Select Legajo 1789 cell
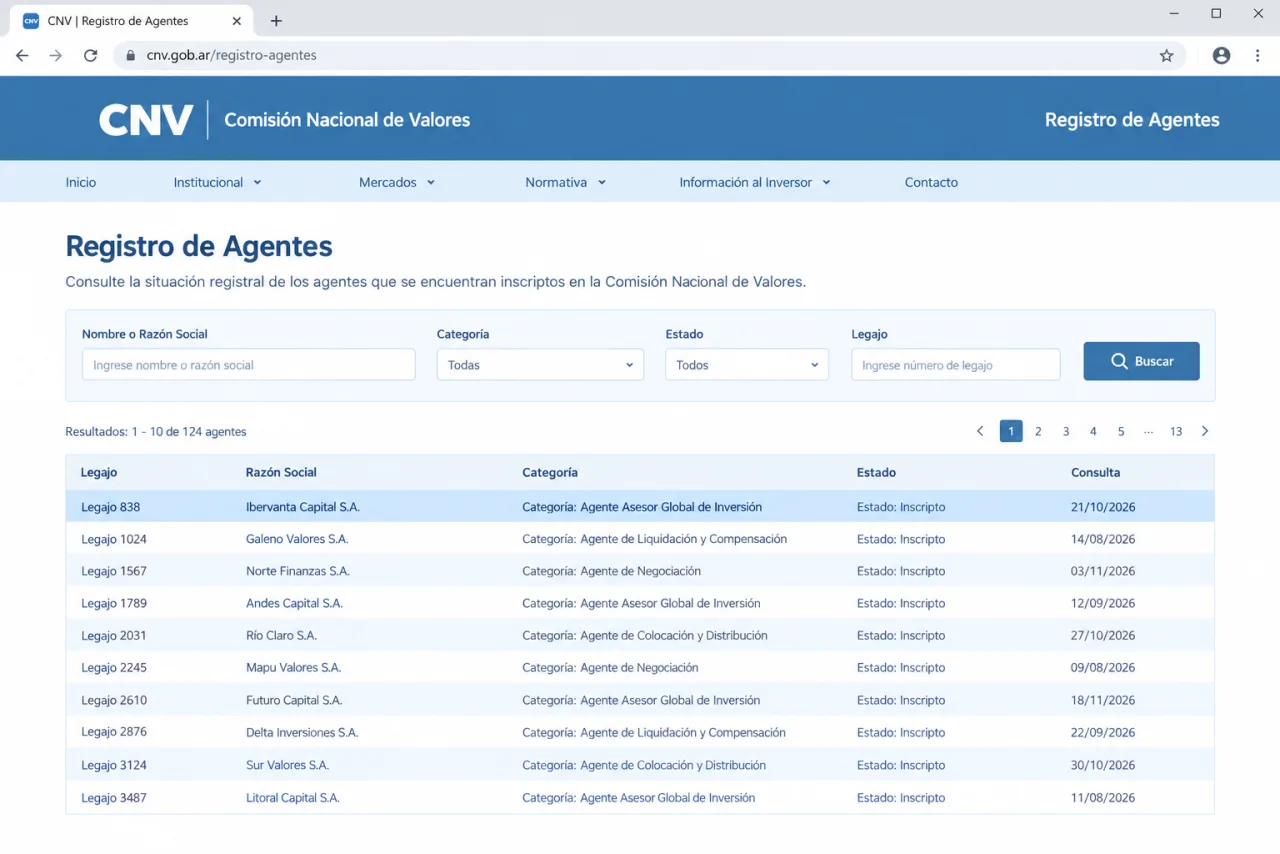The width and height of the screenshot is (1280, 854). coord(114,603)
